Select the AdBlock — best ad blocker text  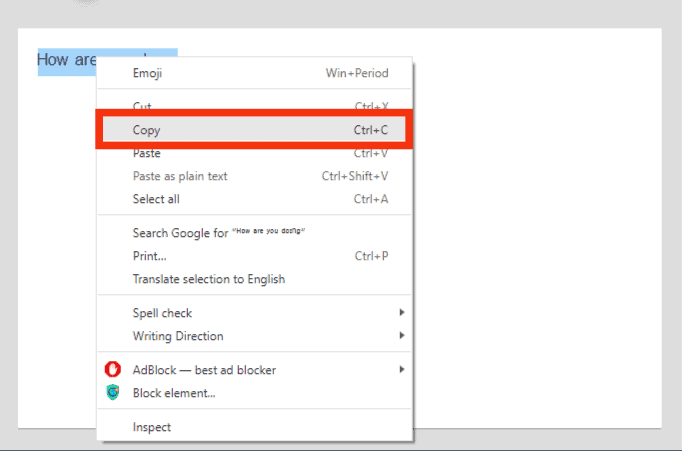[x=204, y=370]
